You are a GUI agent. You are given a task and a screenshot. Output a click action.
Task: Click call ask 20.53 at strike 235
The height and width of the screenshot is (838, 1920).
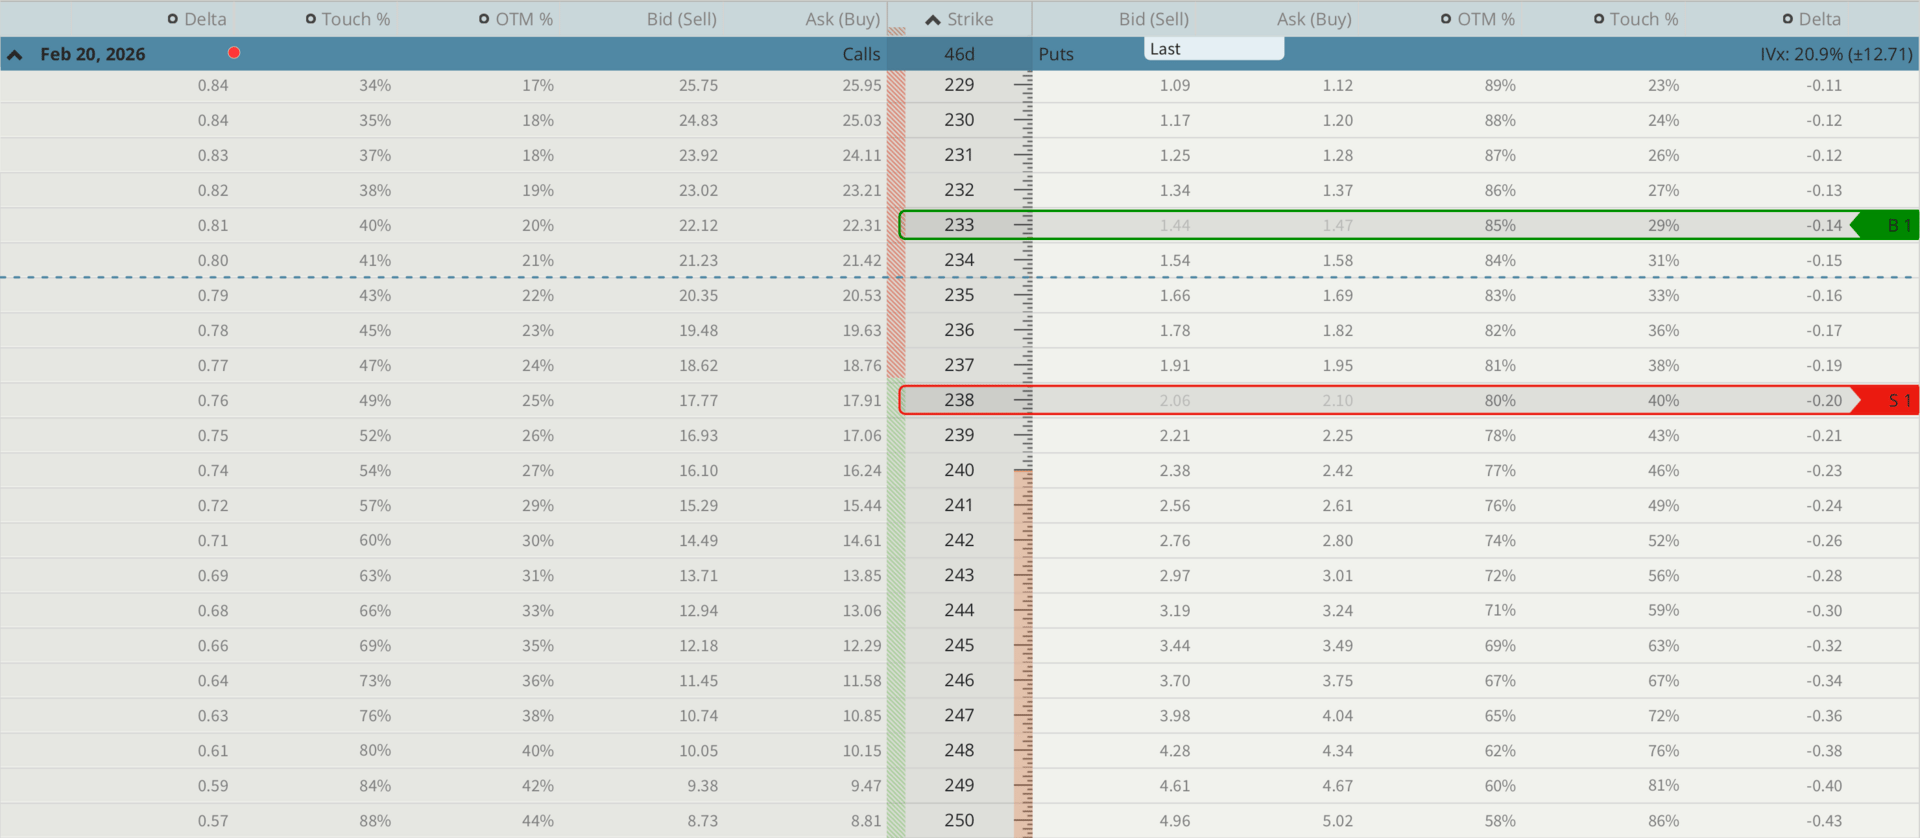point(861,296)
